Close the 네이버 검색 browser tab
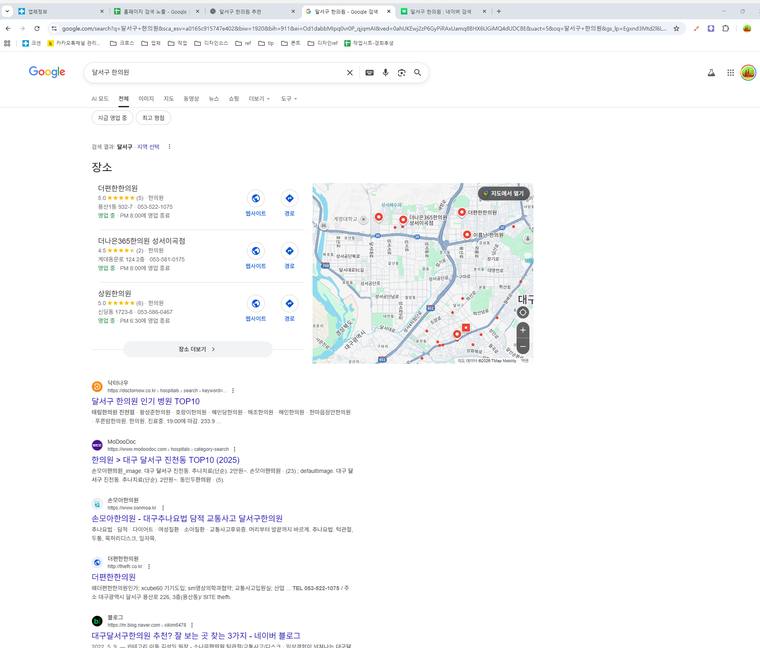 (484, 11)
